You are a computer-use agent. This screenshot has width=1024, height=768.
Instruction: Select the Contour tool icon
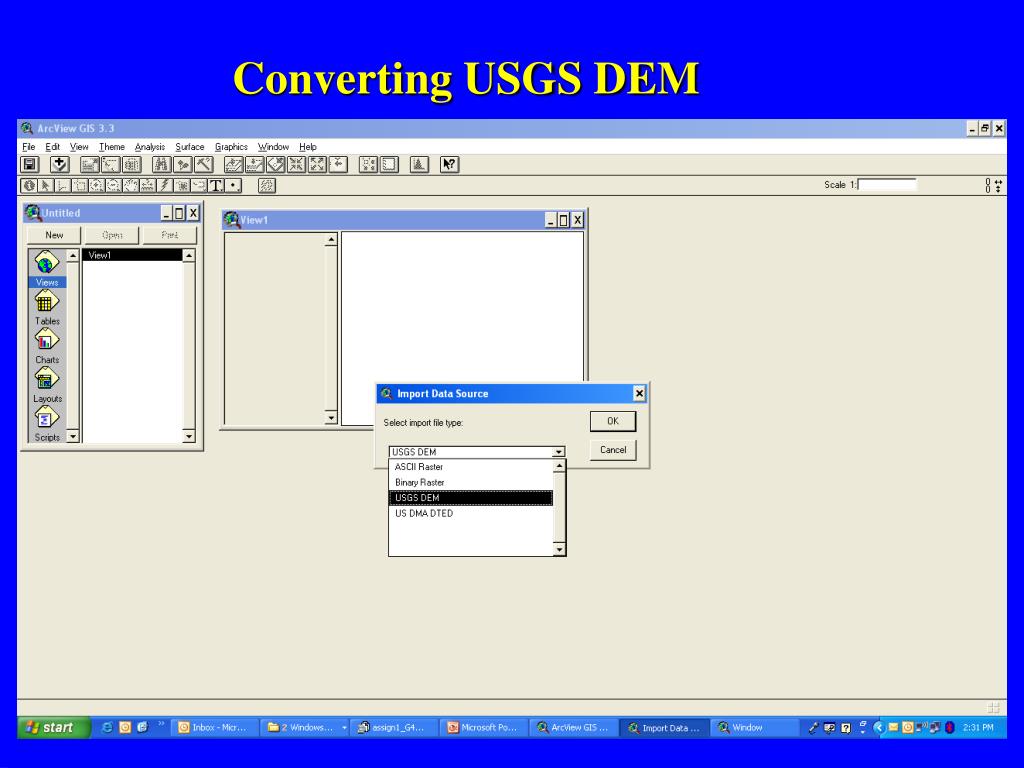click(266, 185)
